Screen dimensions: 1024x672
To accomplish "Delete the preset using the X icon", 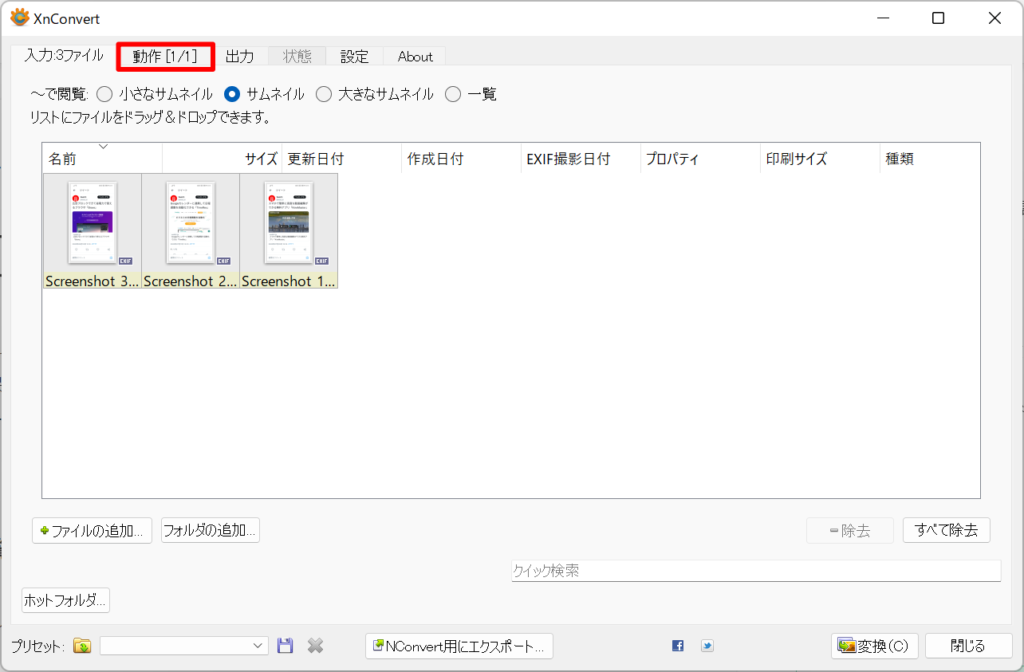I will [x=315, y=645].
